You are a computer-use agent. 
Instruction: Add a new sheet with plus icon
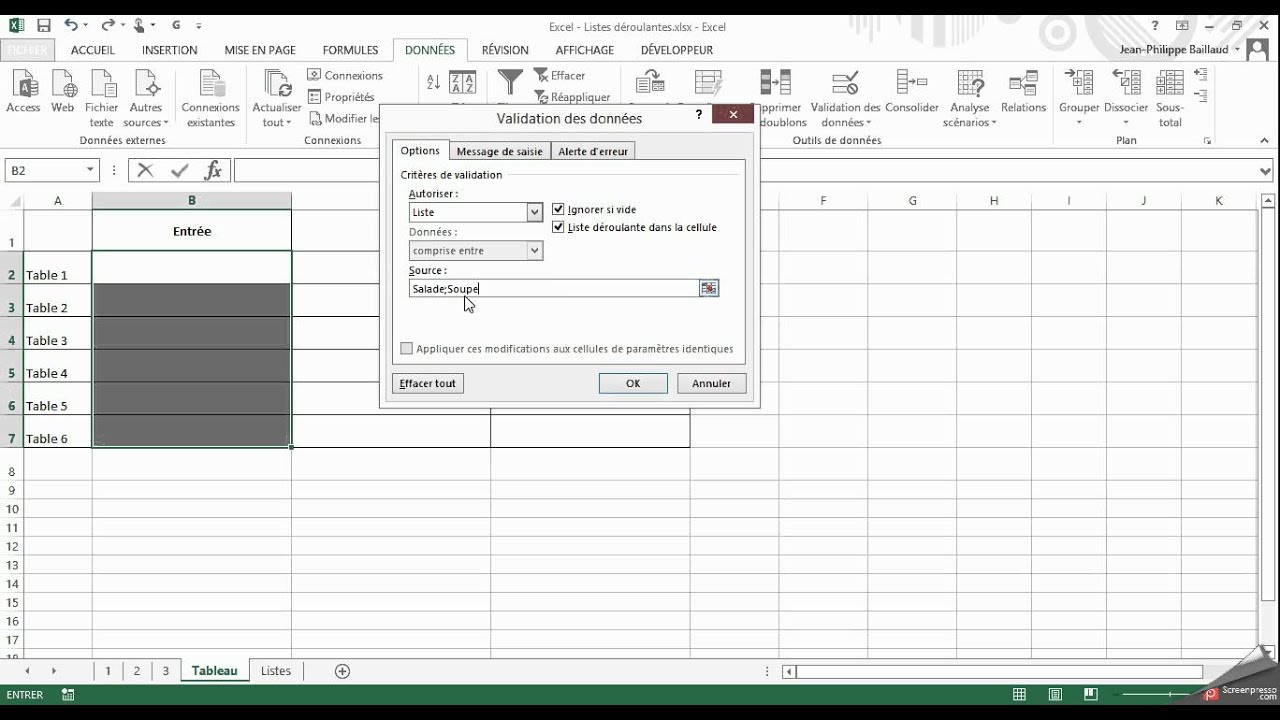342,671
